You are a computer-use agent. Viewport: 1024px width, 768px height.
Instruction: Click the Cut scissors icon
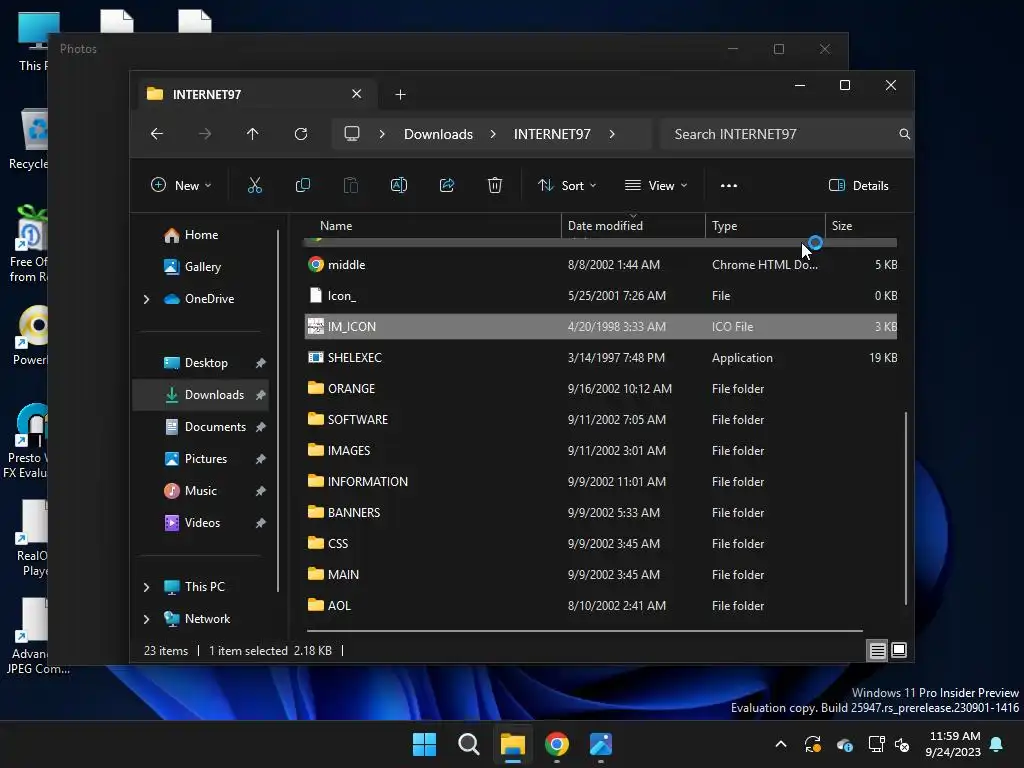click(x=255, y=185)
